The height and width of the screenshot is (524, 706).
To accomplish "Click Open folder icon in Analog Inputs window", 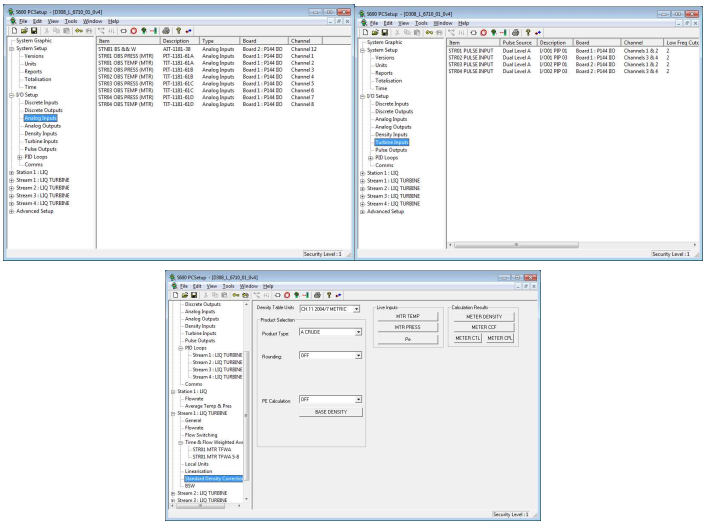I will 24,31.
